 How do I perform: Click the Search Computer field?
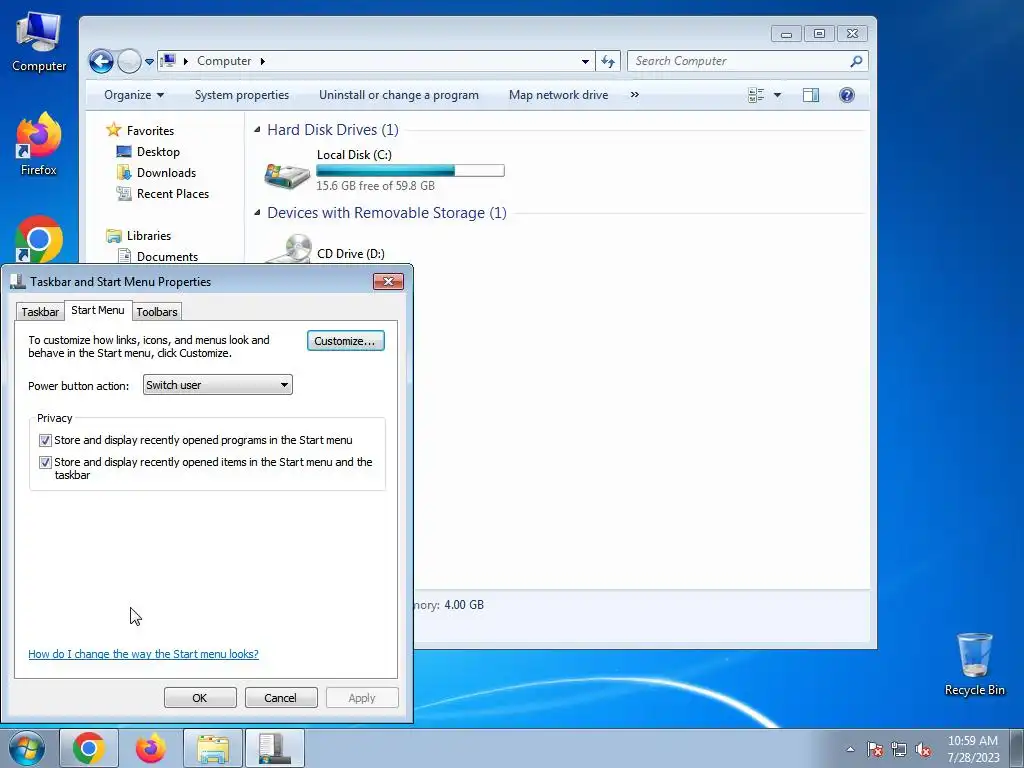738,61
